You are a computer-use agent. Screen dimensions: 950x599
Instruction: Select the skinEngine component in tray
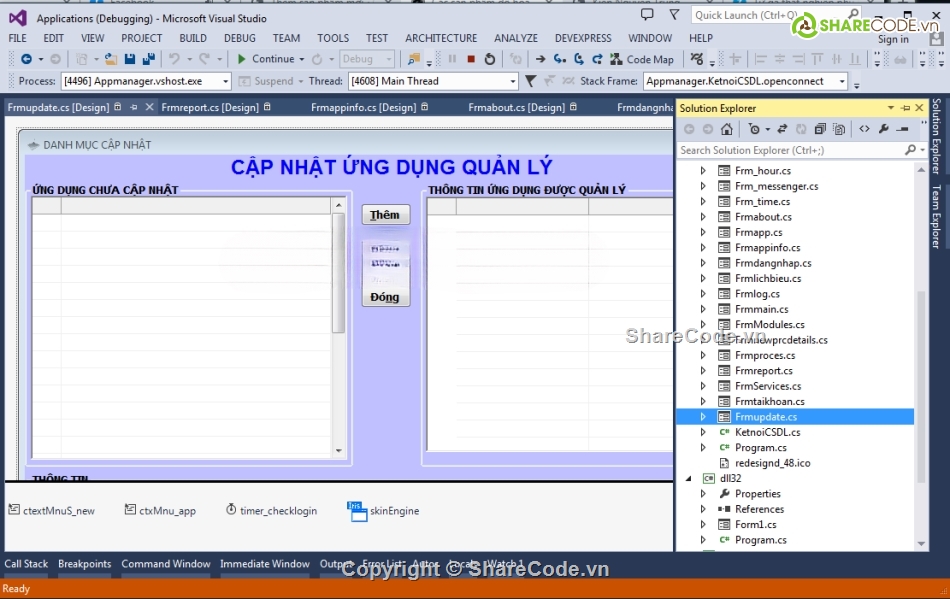[383, 511]
